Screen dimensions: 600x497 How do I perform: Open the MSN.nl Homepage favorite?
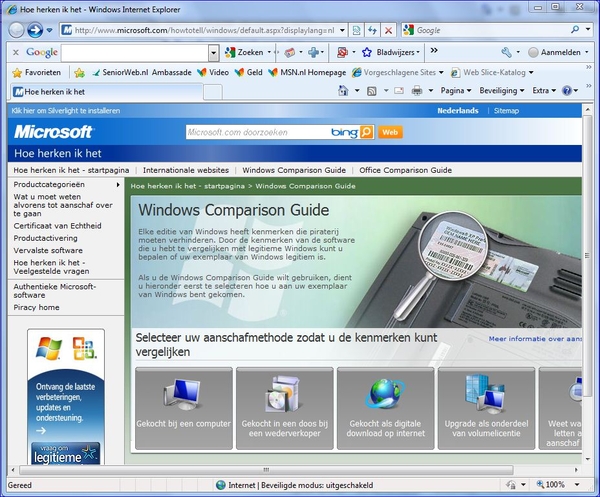click(307, 72)
